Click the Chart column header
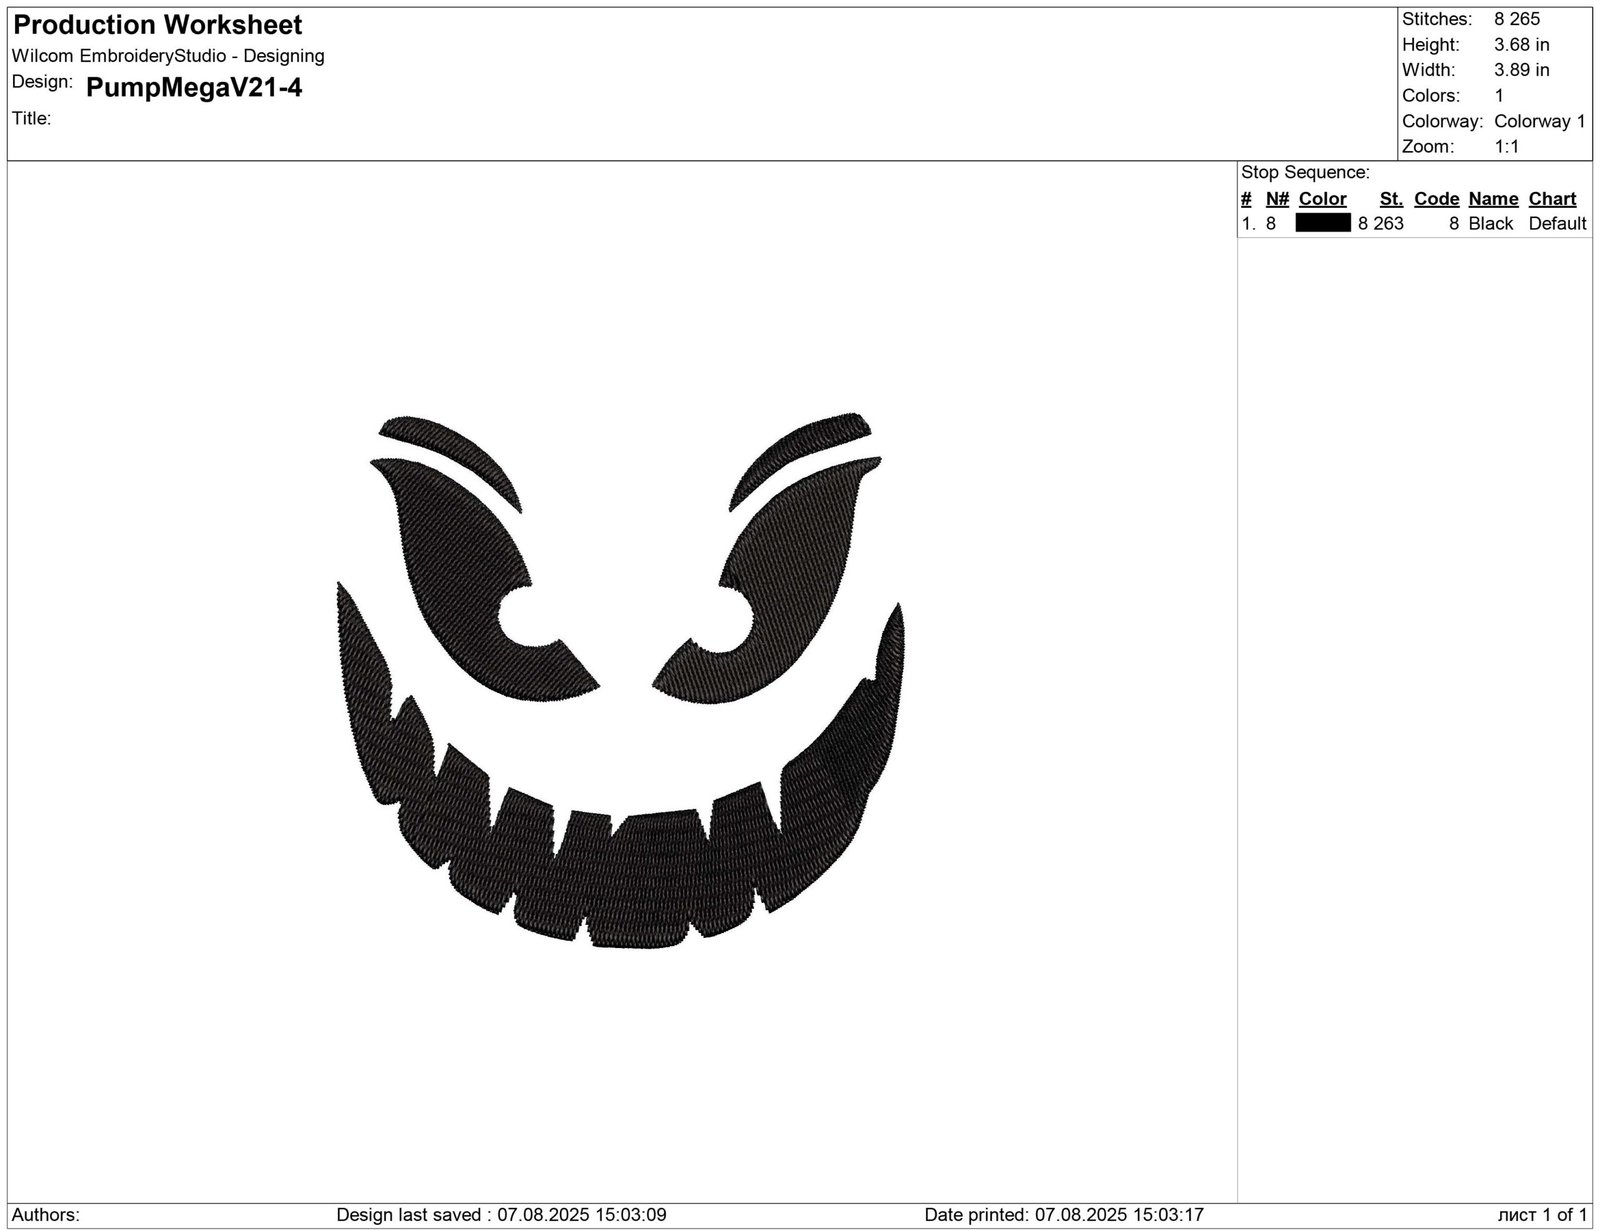This screenshot has width=1600, height=1231. point(1552,198)
